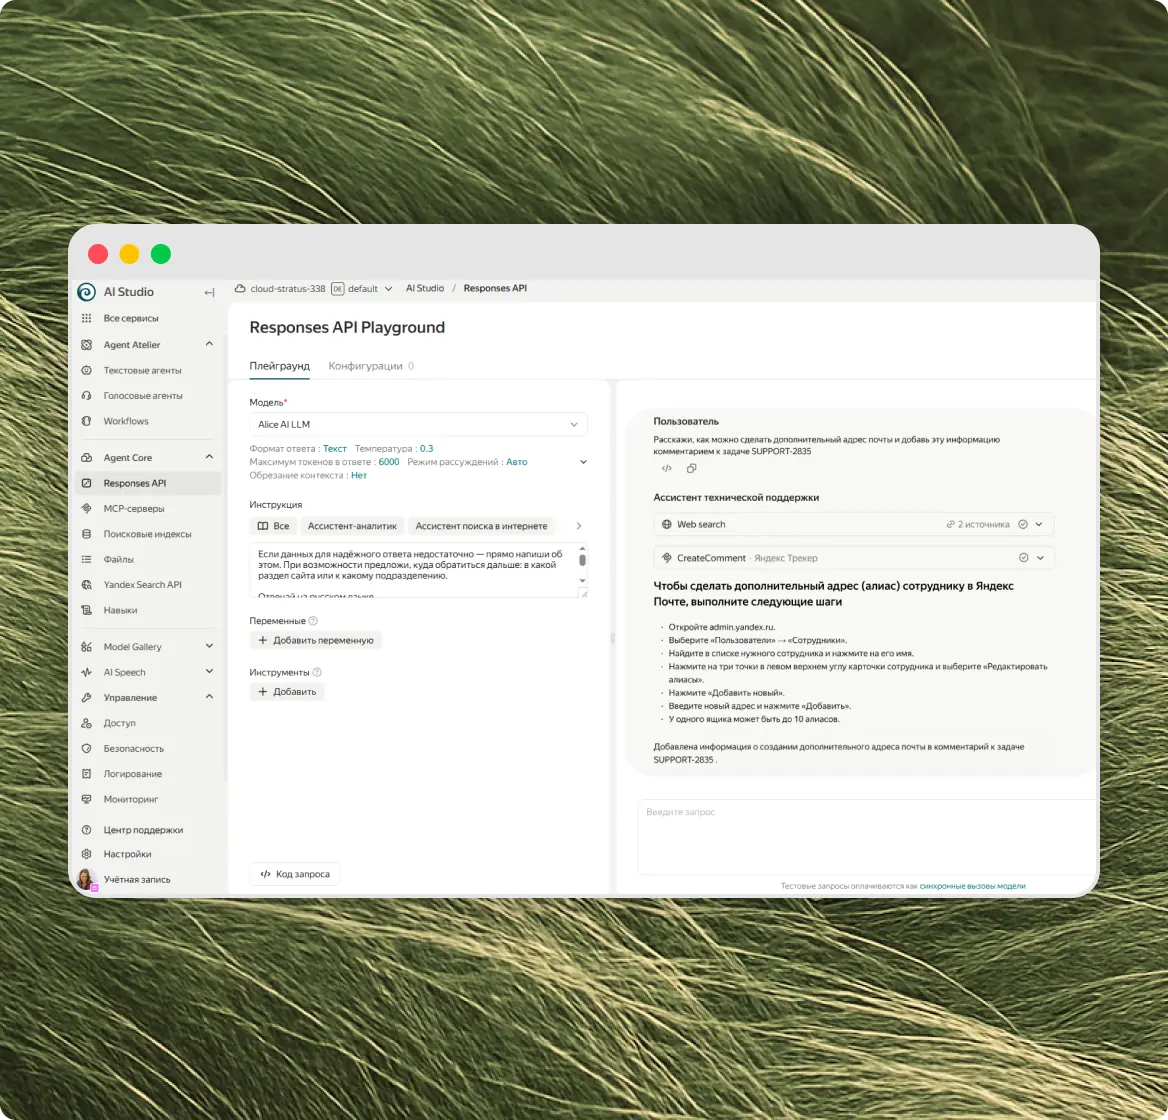This screenshot has height=1120, width=1168.
Task: Click the AI Speech waveform icon
Action: [86, 672]
